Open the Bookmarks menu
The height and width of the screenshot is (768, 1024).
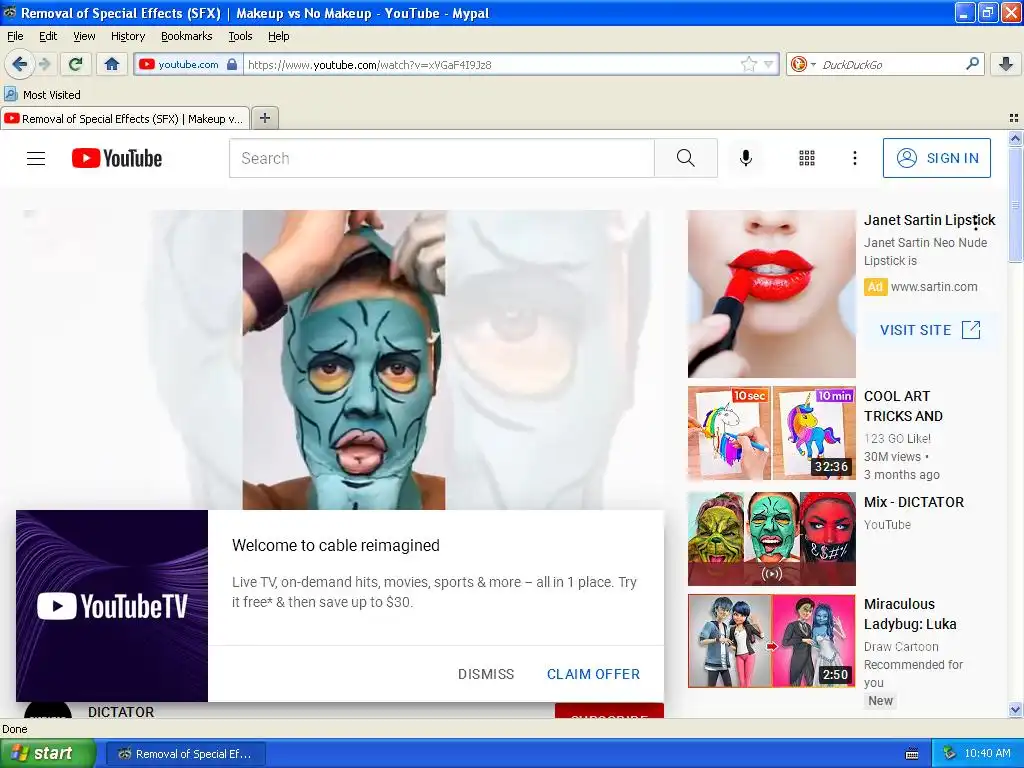pos(186,36)
